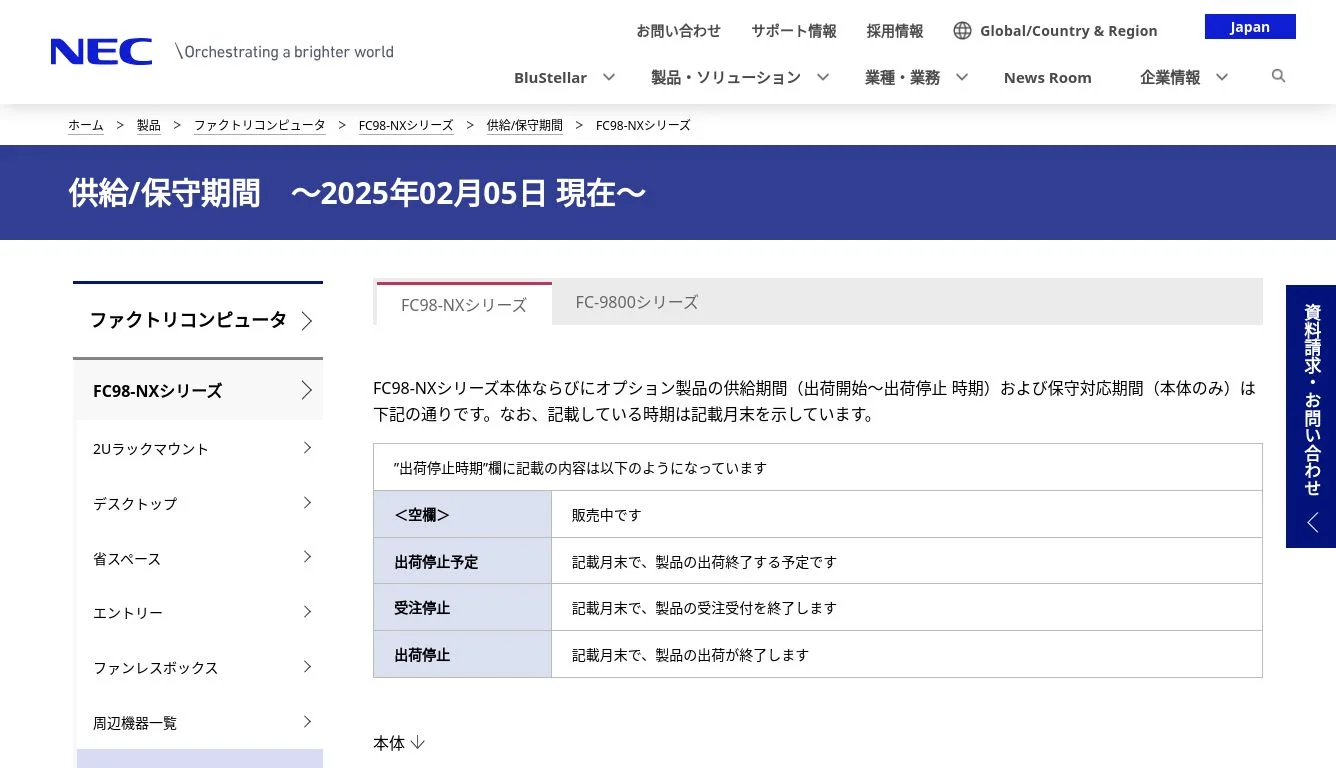Click the chevron beside 省スペース
The width and height of the screenshot is (1336, 768).
pos(308,557)
